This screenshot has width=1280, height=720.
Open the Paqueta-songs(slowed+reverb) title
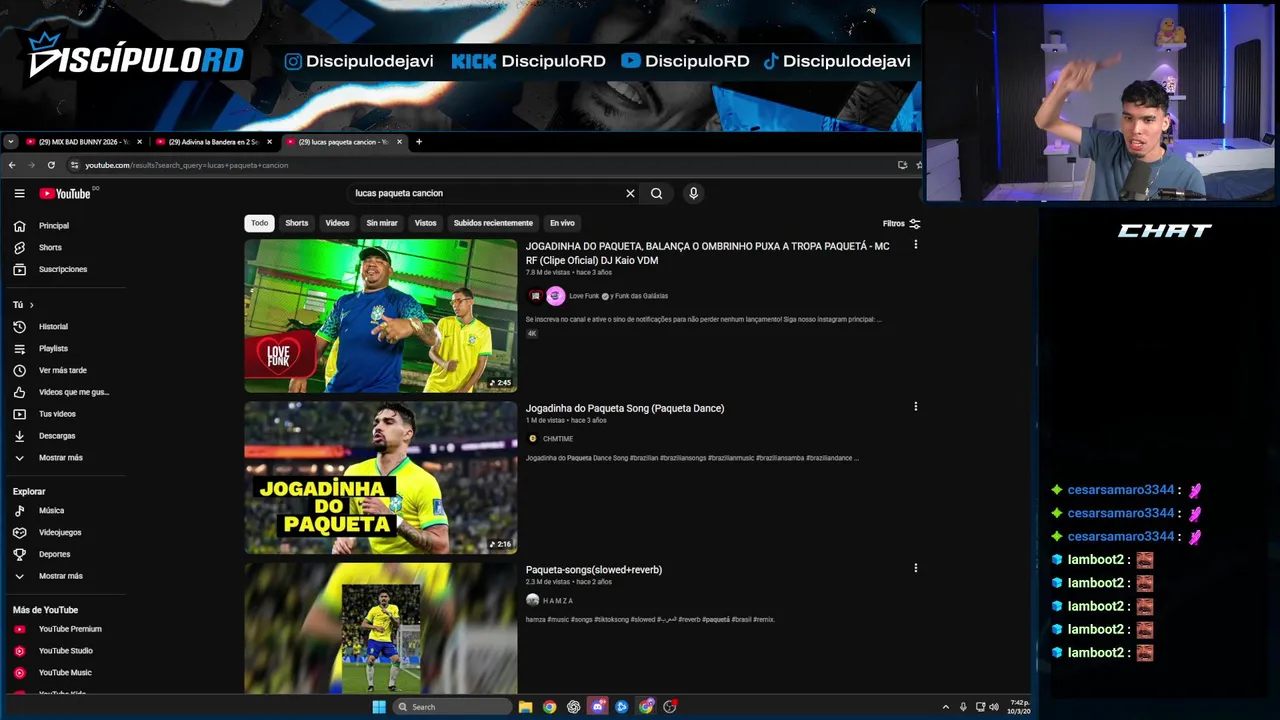tap(594, 570)
